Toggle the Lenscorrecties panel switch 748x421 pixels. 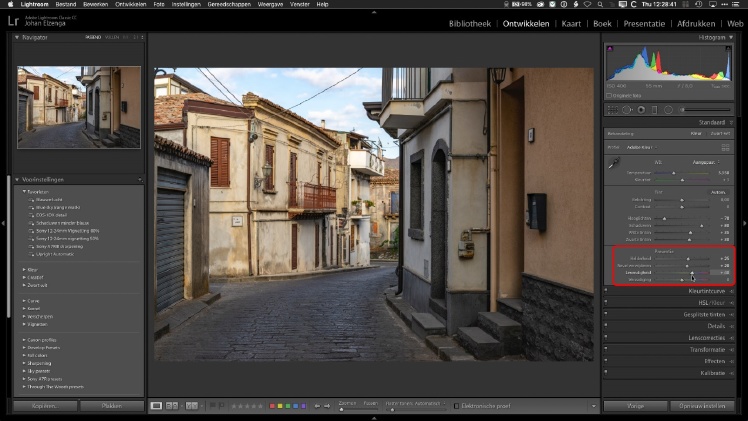(606, 338)
